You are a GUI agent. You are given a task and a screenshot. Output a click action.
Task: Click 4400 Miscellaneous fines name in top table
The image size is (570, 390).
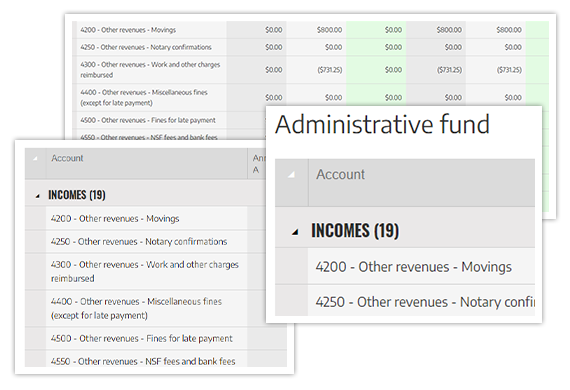click(x=144, y=97)
